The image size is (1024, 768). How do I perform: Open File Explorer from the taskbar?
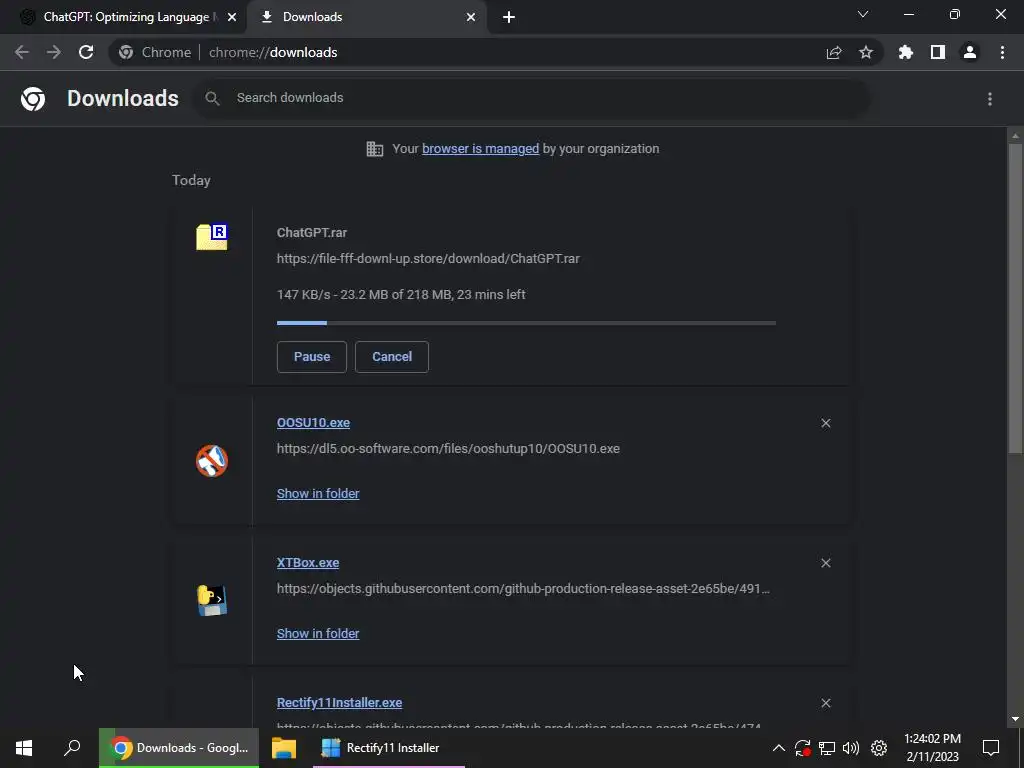point(283,748)
